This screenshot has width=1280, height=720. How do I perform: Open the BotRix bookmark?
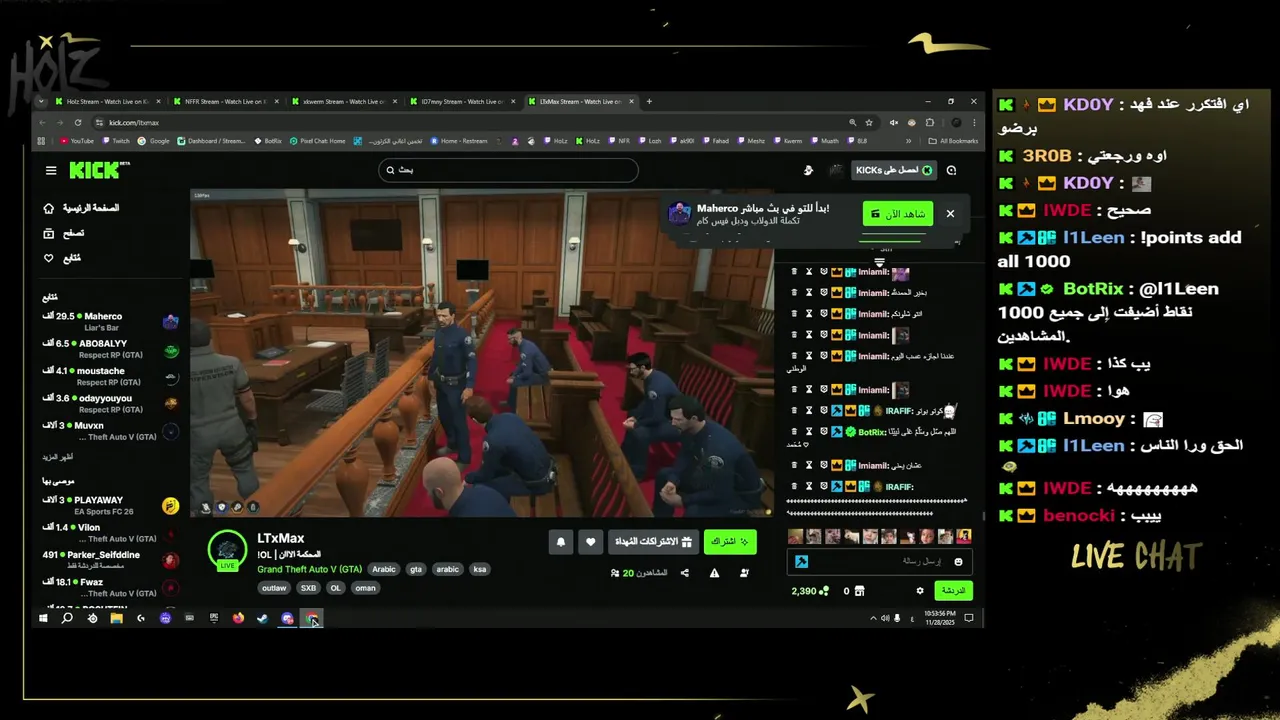(269, 141)
